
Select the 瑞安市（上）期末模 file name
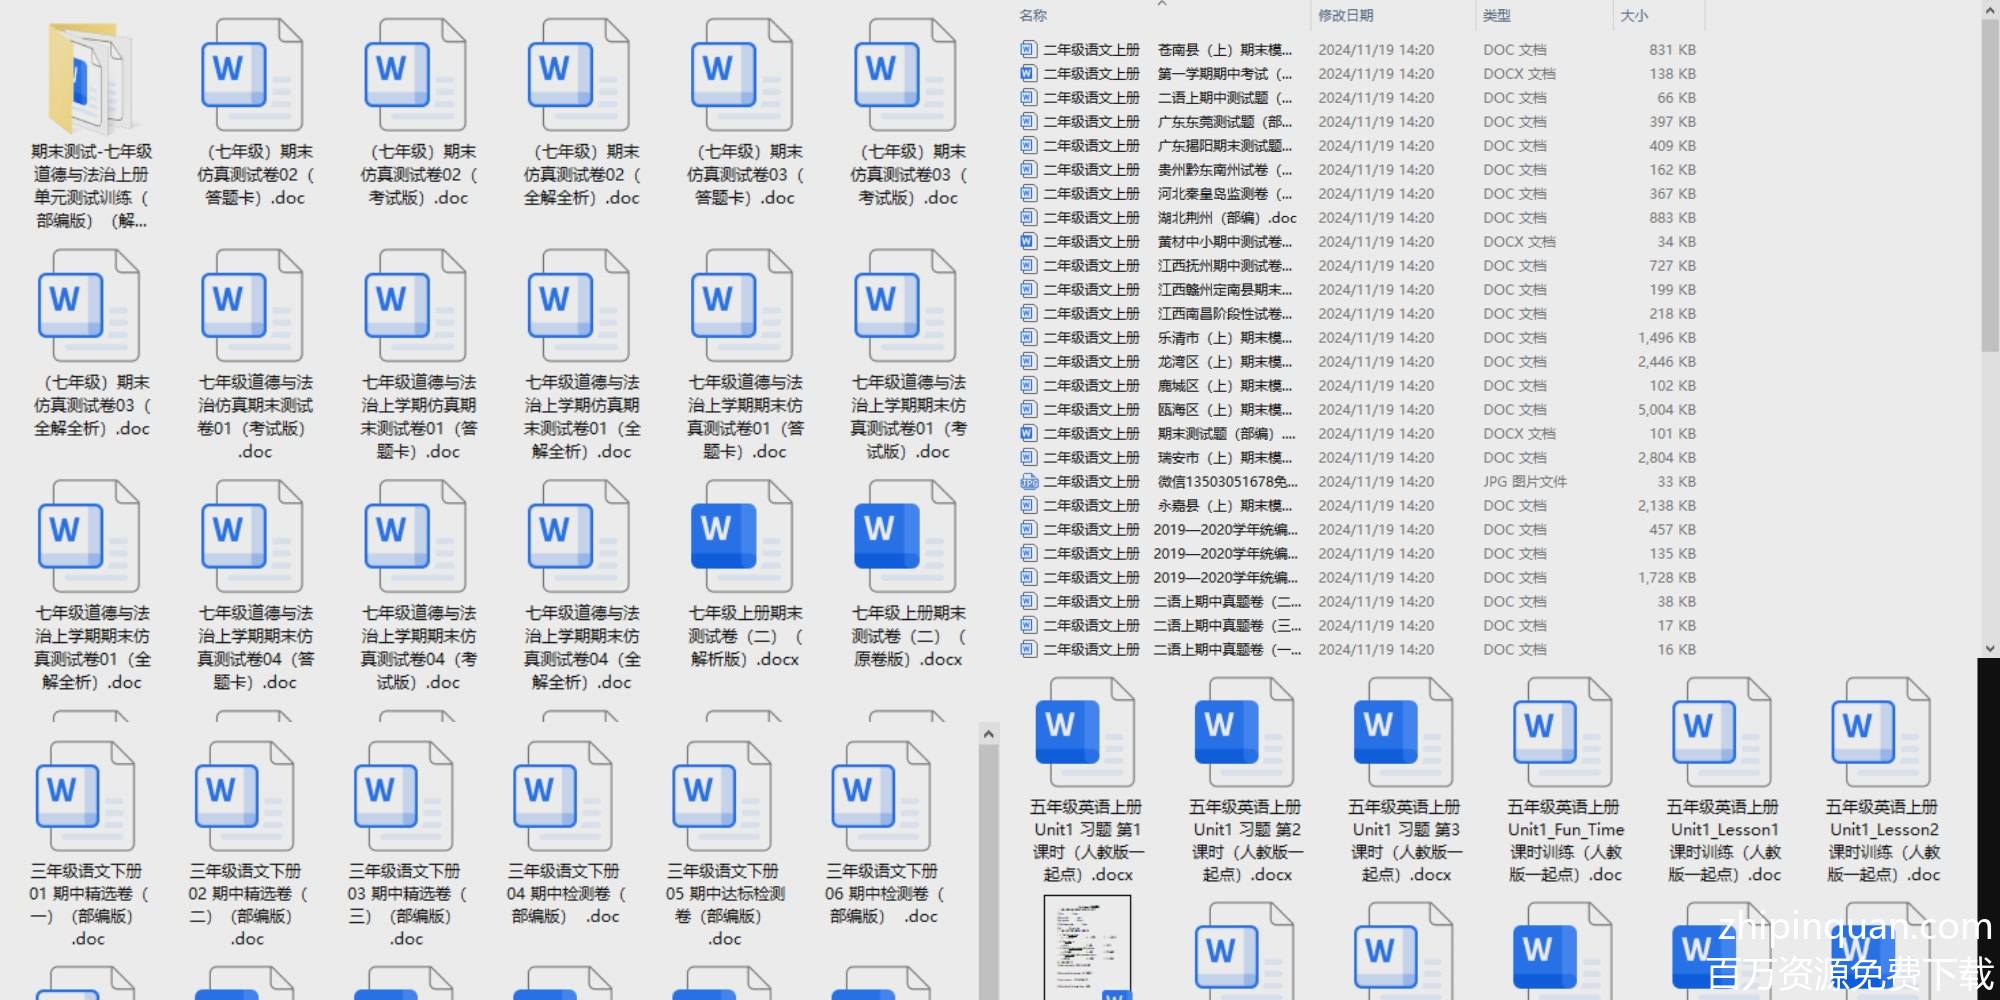pos(1225,457)
